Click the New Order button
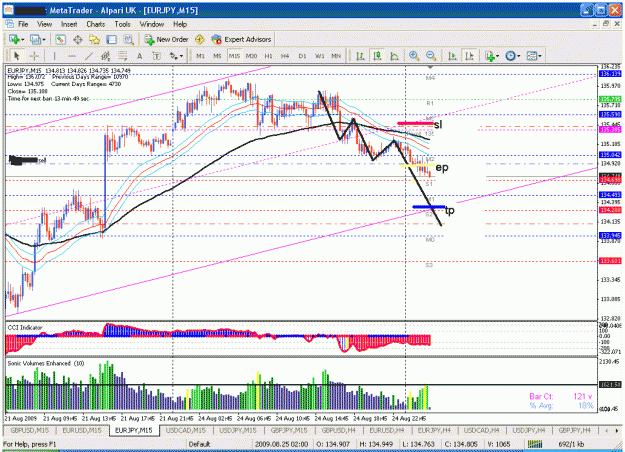 (166, 39)
